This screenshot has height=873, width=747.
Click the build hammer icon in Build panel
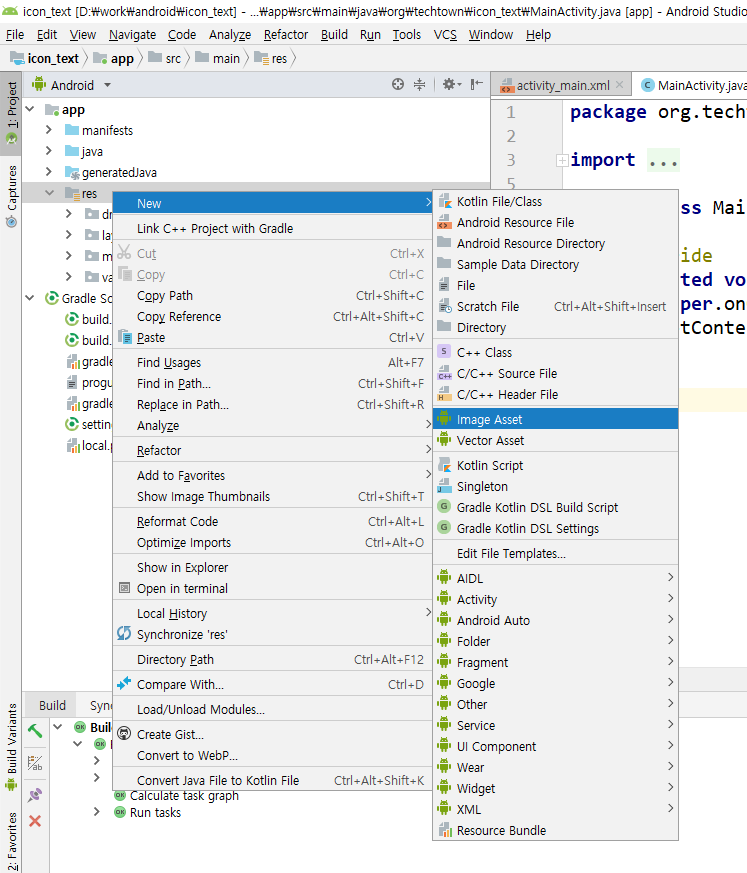coord(35,730)
